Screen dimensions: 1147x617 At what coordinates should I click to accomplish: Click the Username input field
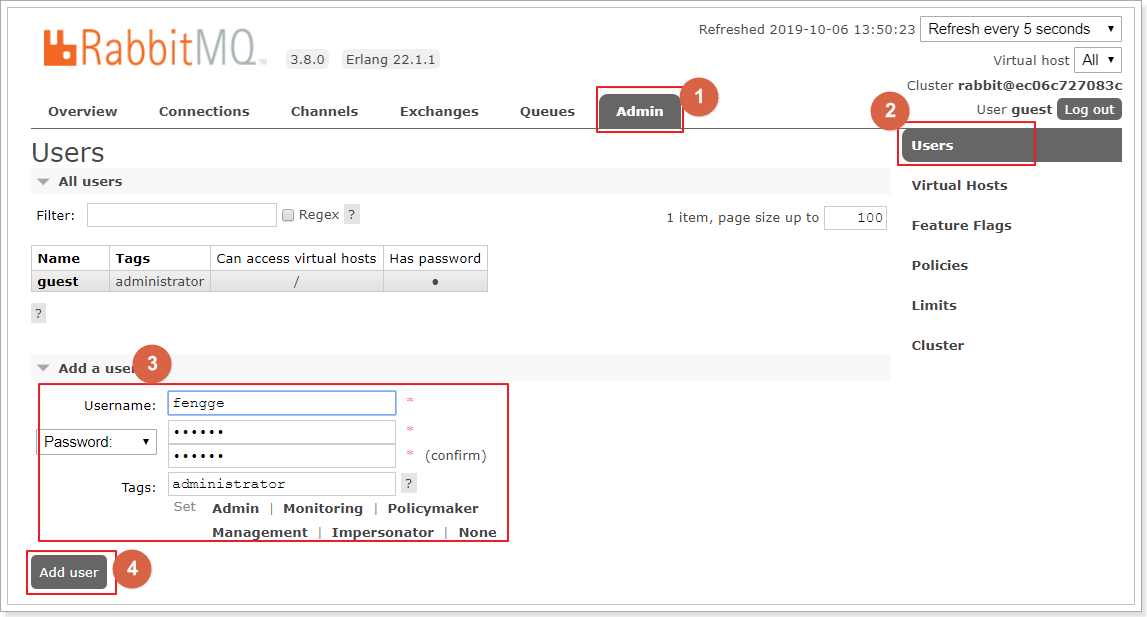pyautogui.click(x=282, y=403)
